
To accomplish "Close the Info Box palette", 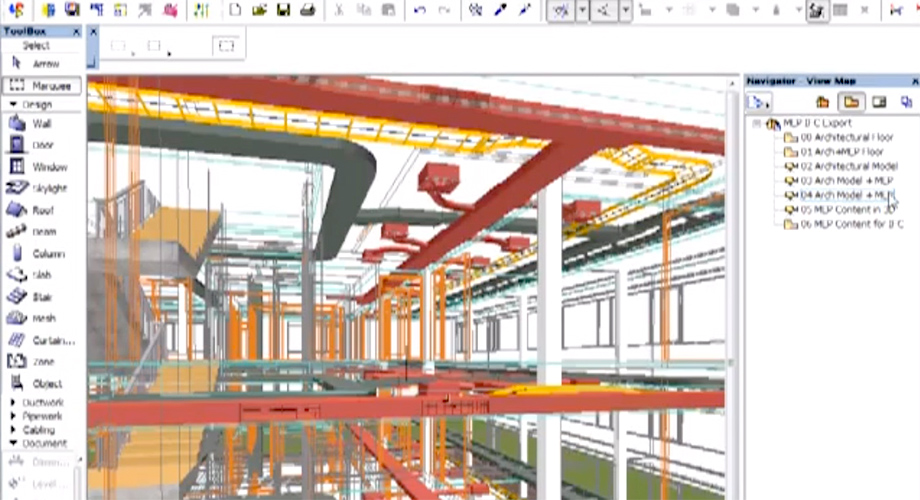I will pyautogui.click(x=93, y=32).
